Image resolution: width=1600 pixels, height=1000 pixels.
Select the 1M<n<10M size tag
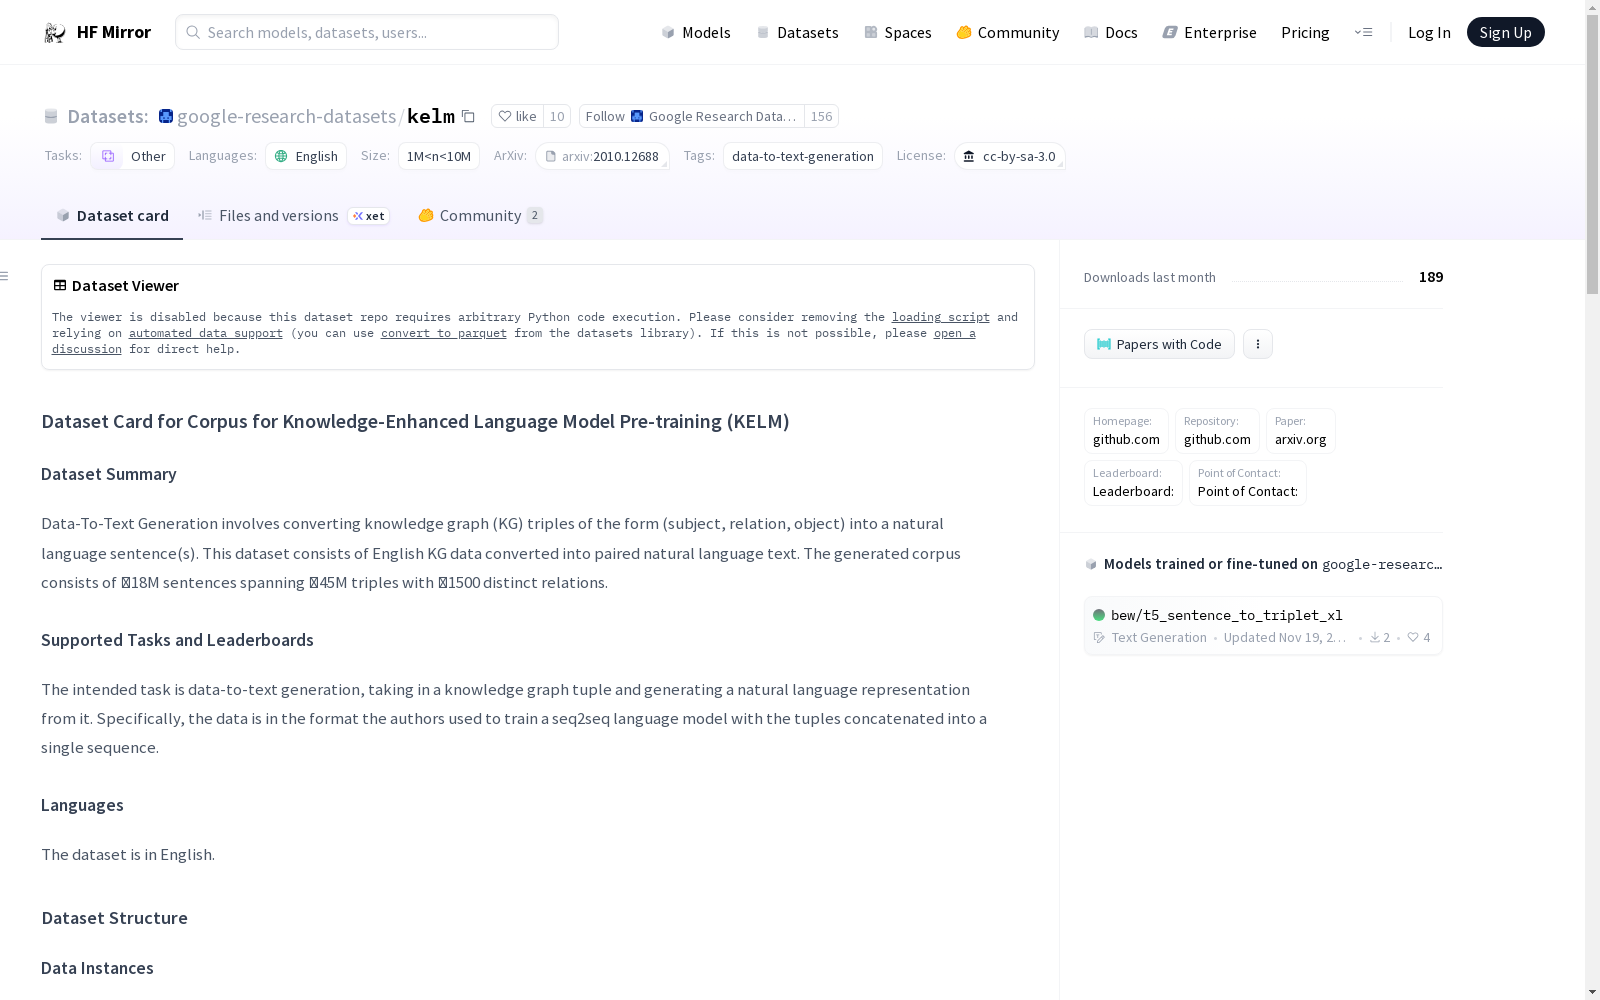(439, 156)
